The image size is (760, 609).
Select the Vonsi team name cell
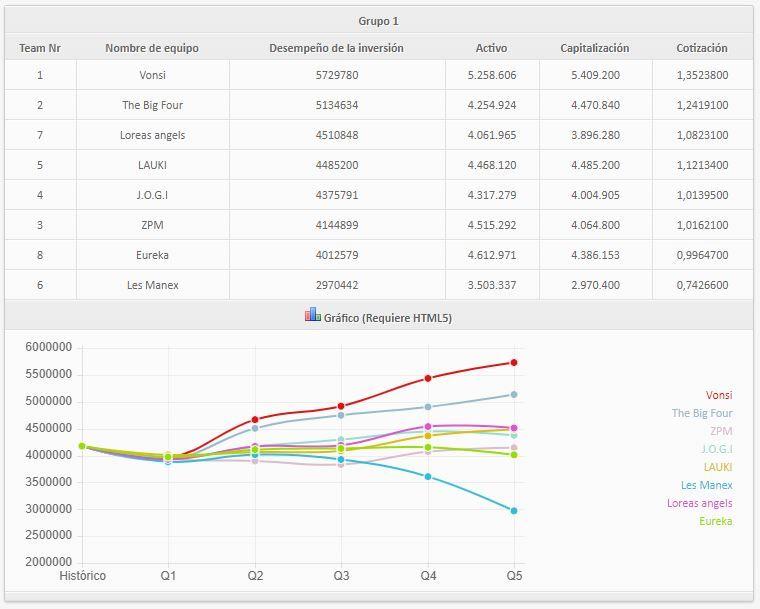[152, 75]
